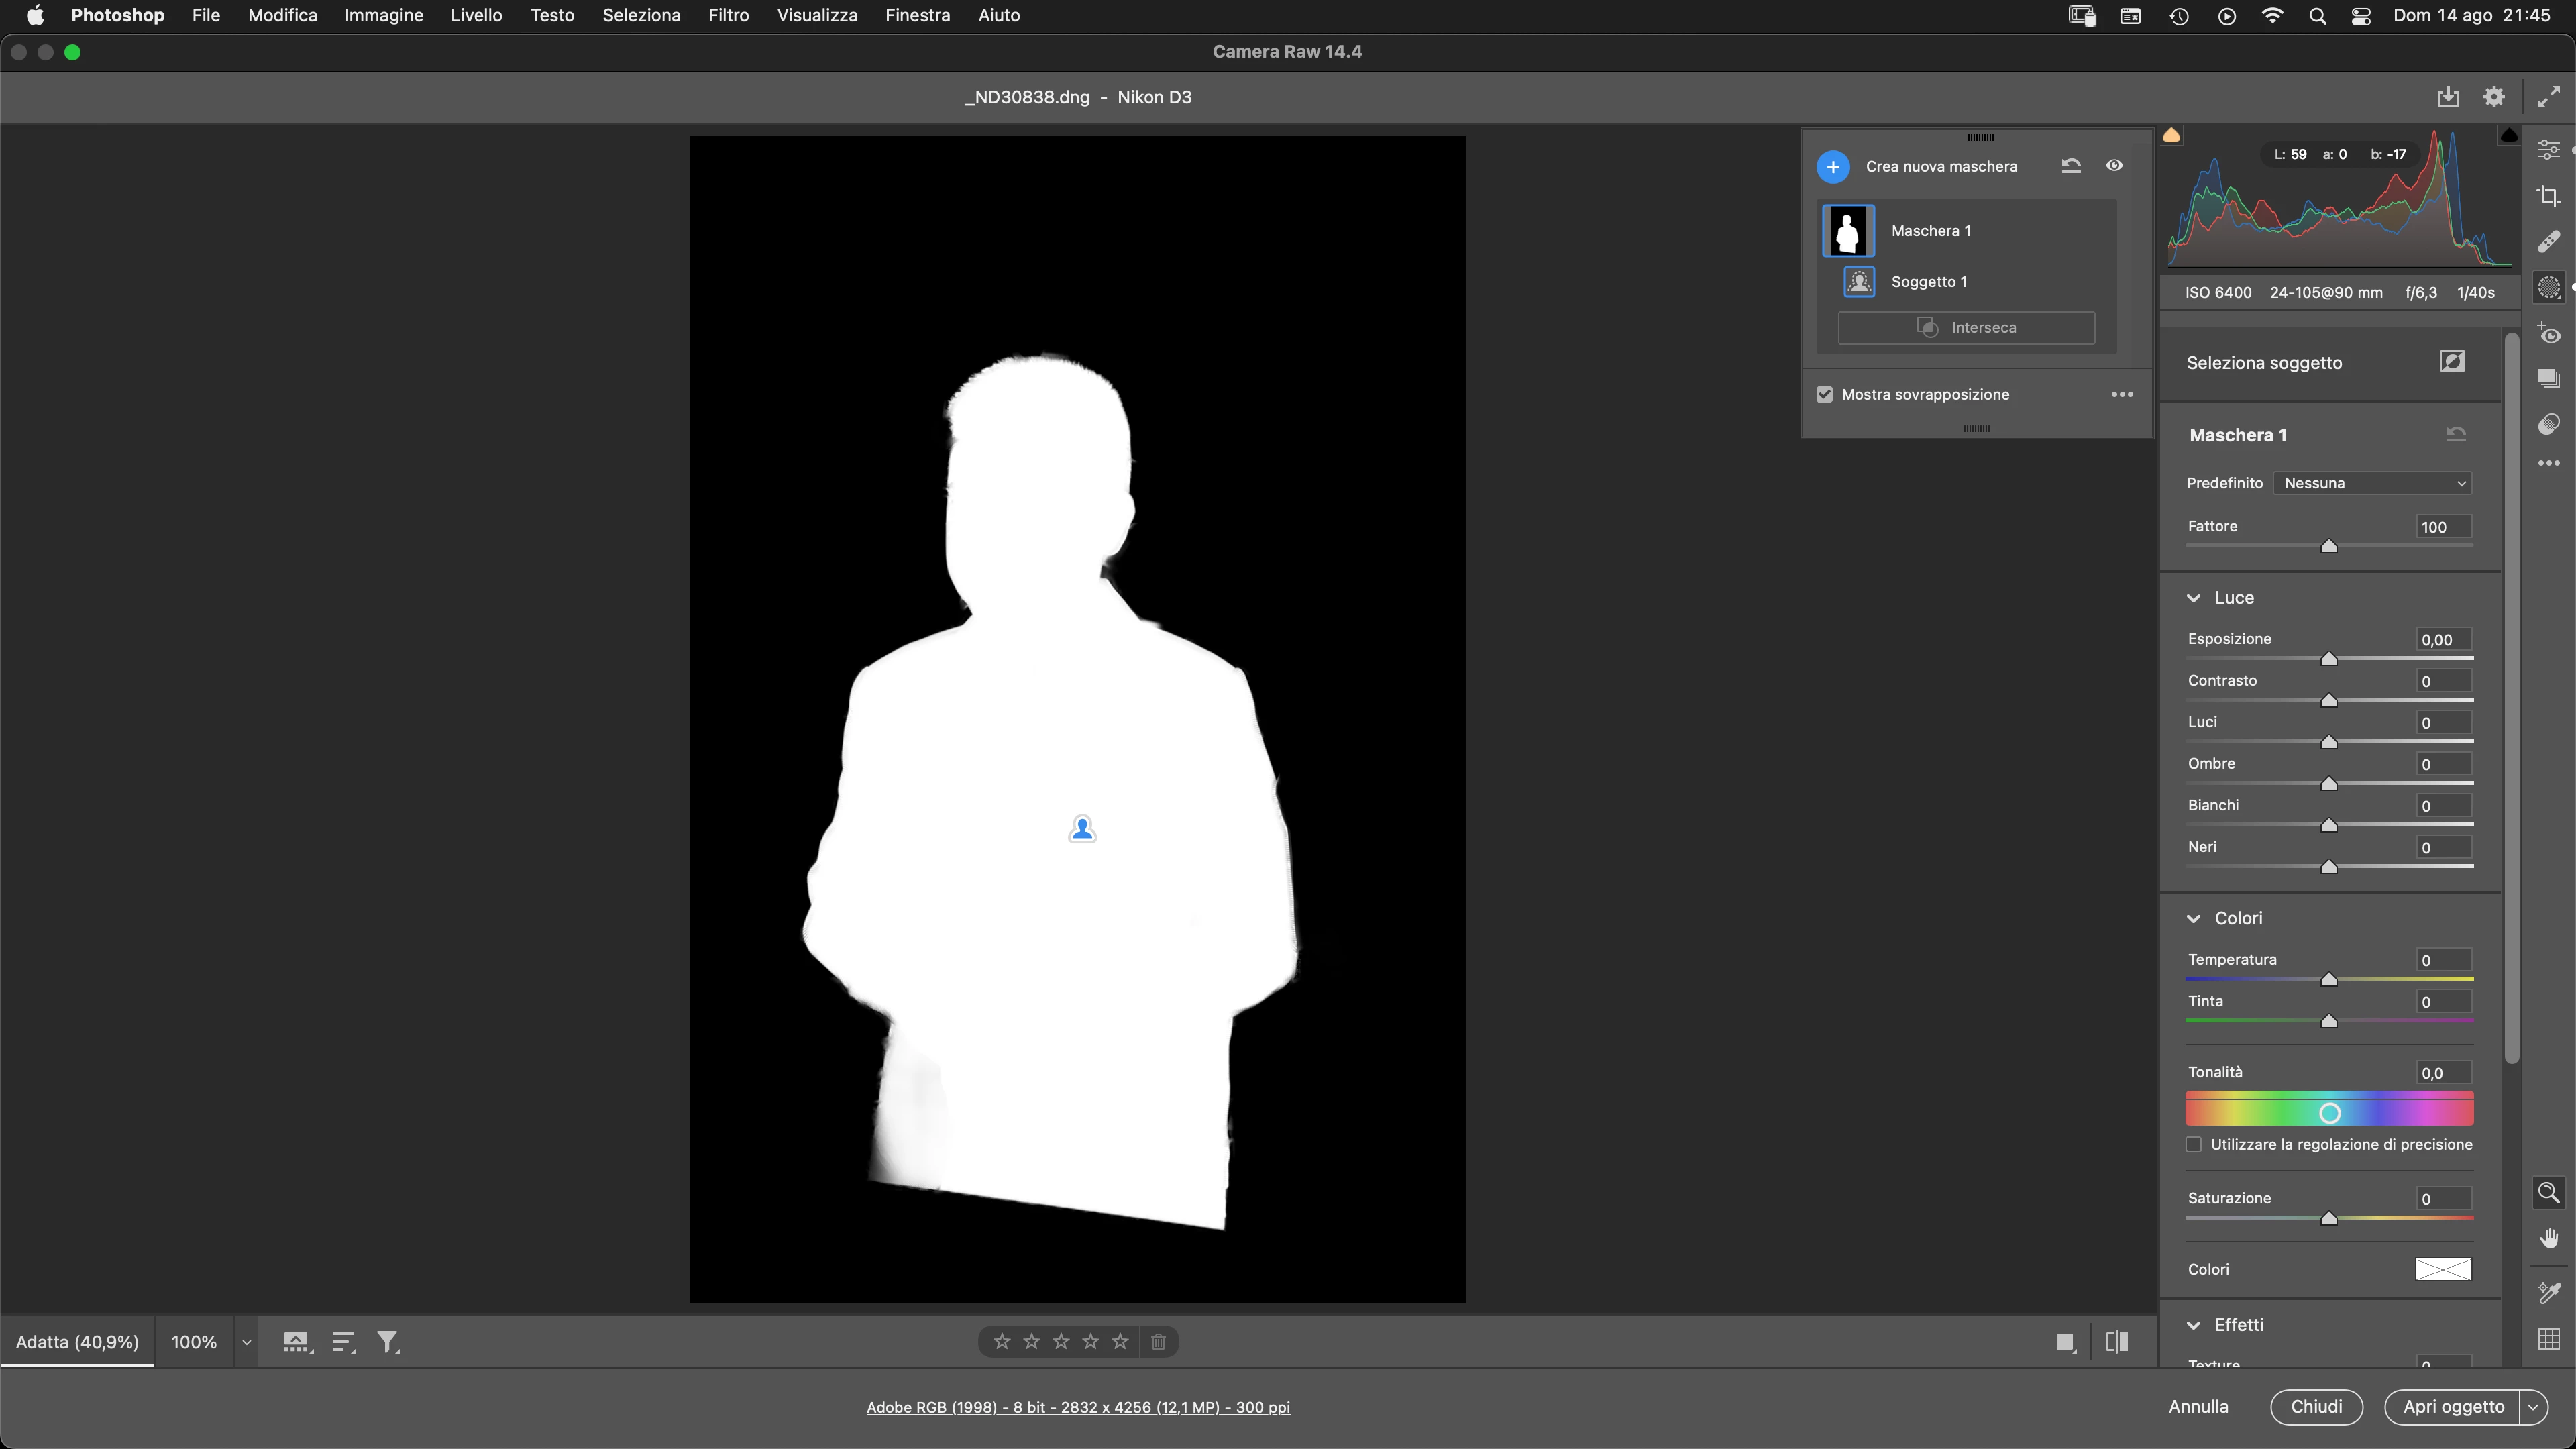Screen dimensions: 2576x1449
Task: Select the Healing brush tool
Action: click(x=2549, y=241)
